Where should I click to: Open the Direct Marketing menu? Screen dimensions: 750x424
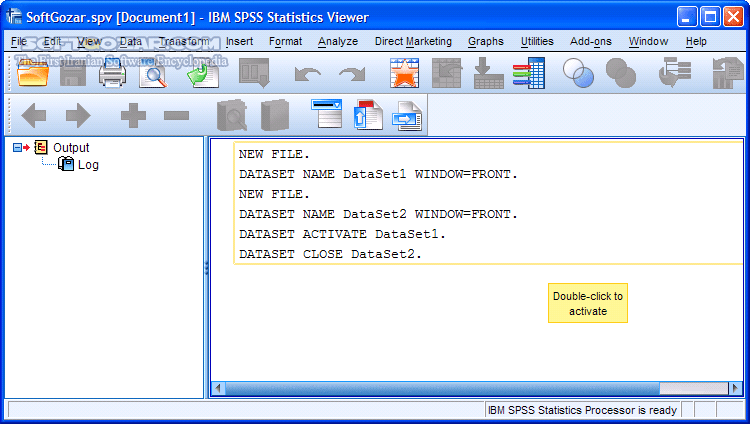(x=413, y=42)
